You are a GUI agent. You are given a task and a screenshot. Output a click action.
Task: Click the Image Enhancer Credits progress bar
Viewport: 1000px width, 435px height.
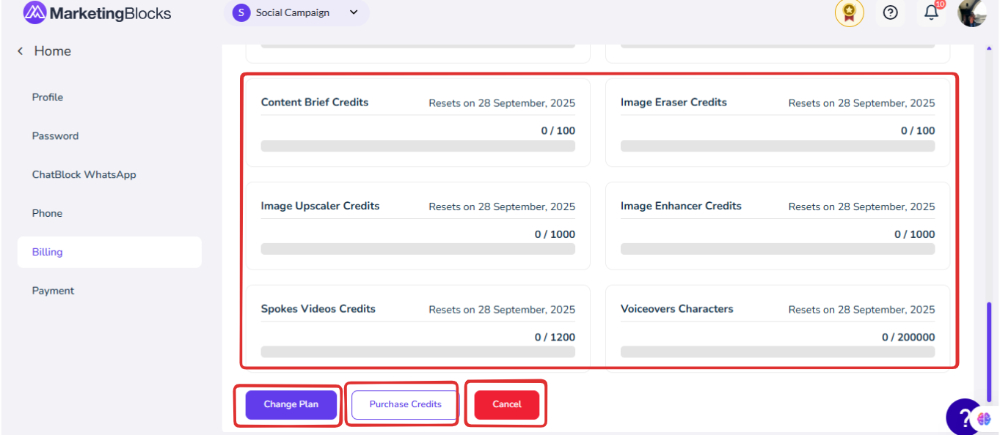[x=777, y=249]
